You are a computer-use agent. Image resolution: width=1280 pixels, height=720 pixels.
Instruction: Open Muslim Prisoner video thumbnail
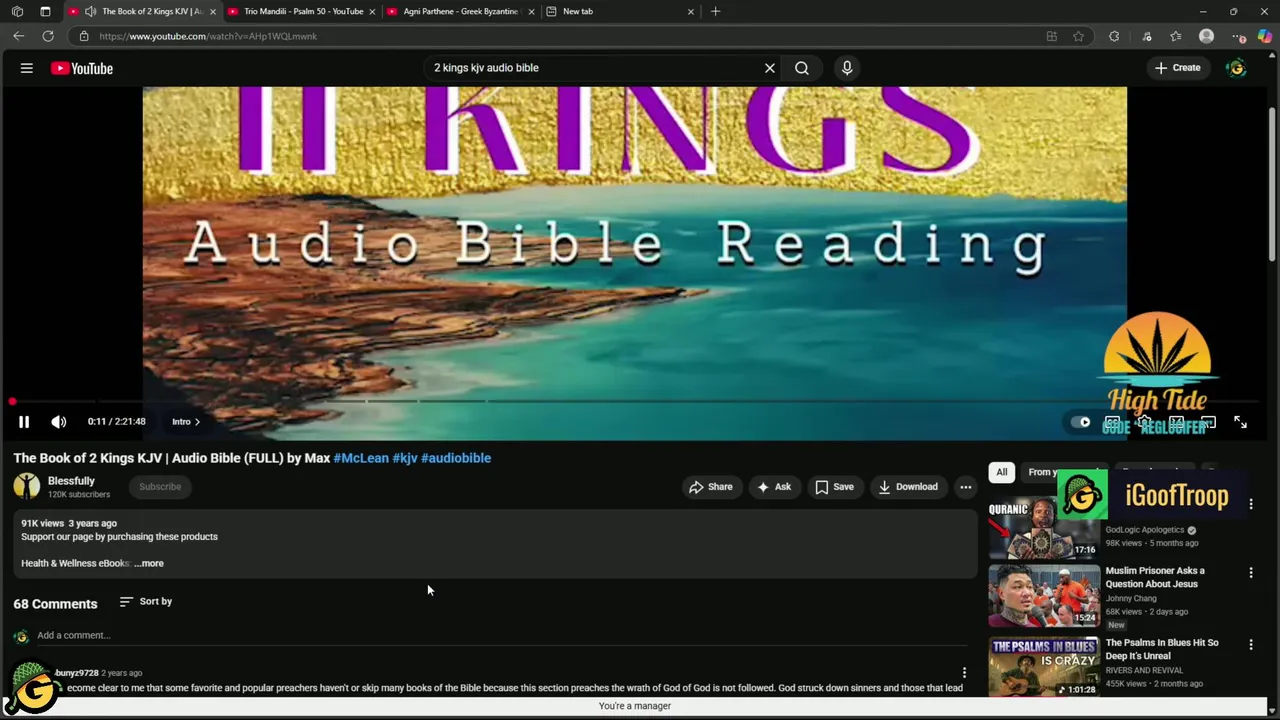click(1044, 596)
